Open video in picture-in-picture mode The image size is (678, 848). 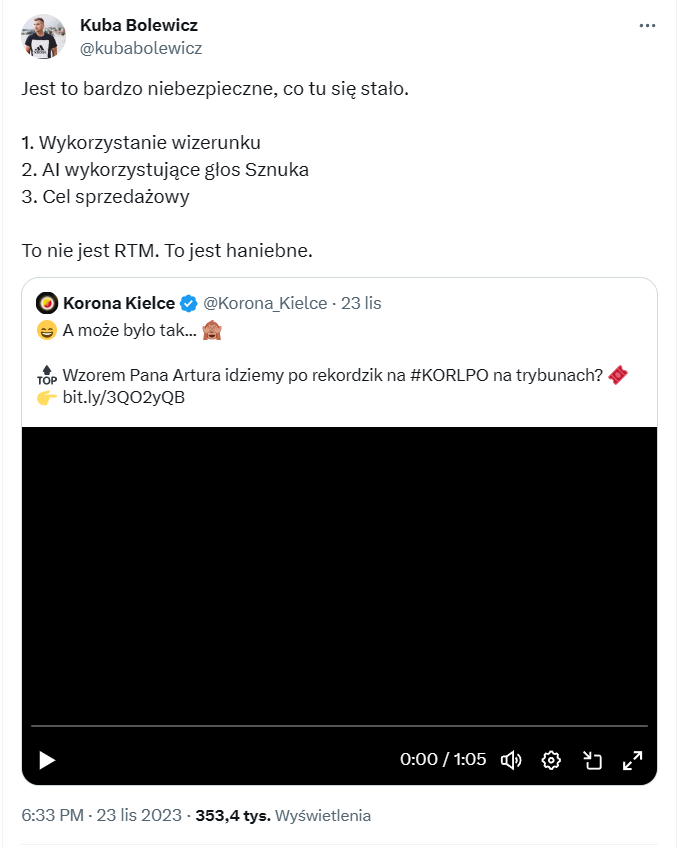tap(592, 760)
